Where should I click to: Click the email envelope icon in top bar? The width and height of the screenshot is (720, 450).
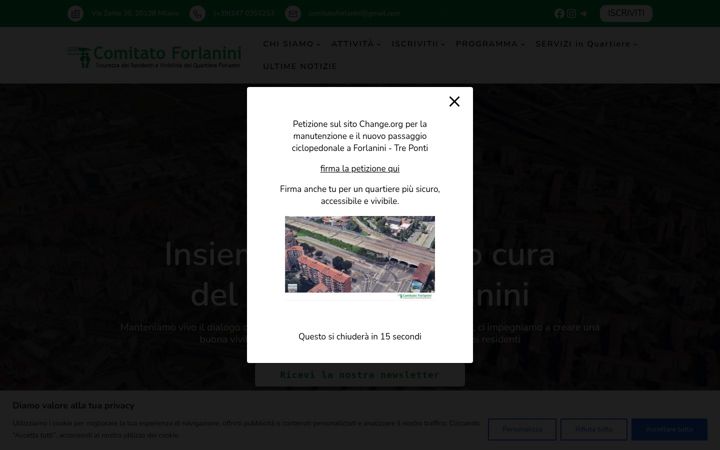(x=292, y=13)
